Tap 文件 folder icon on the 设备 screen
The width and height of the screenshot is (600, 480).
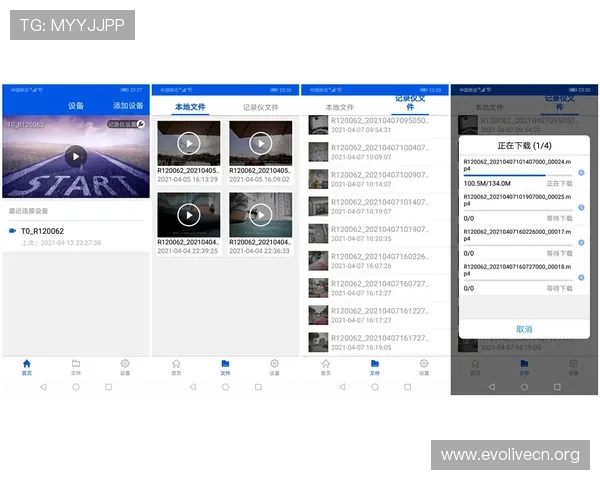coord(76,367)
